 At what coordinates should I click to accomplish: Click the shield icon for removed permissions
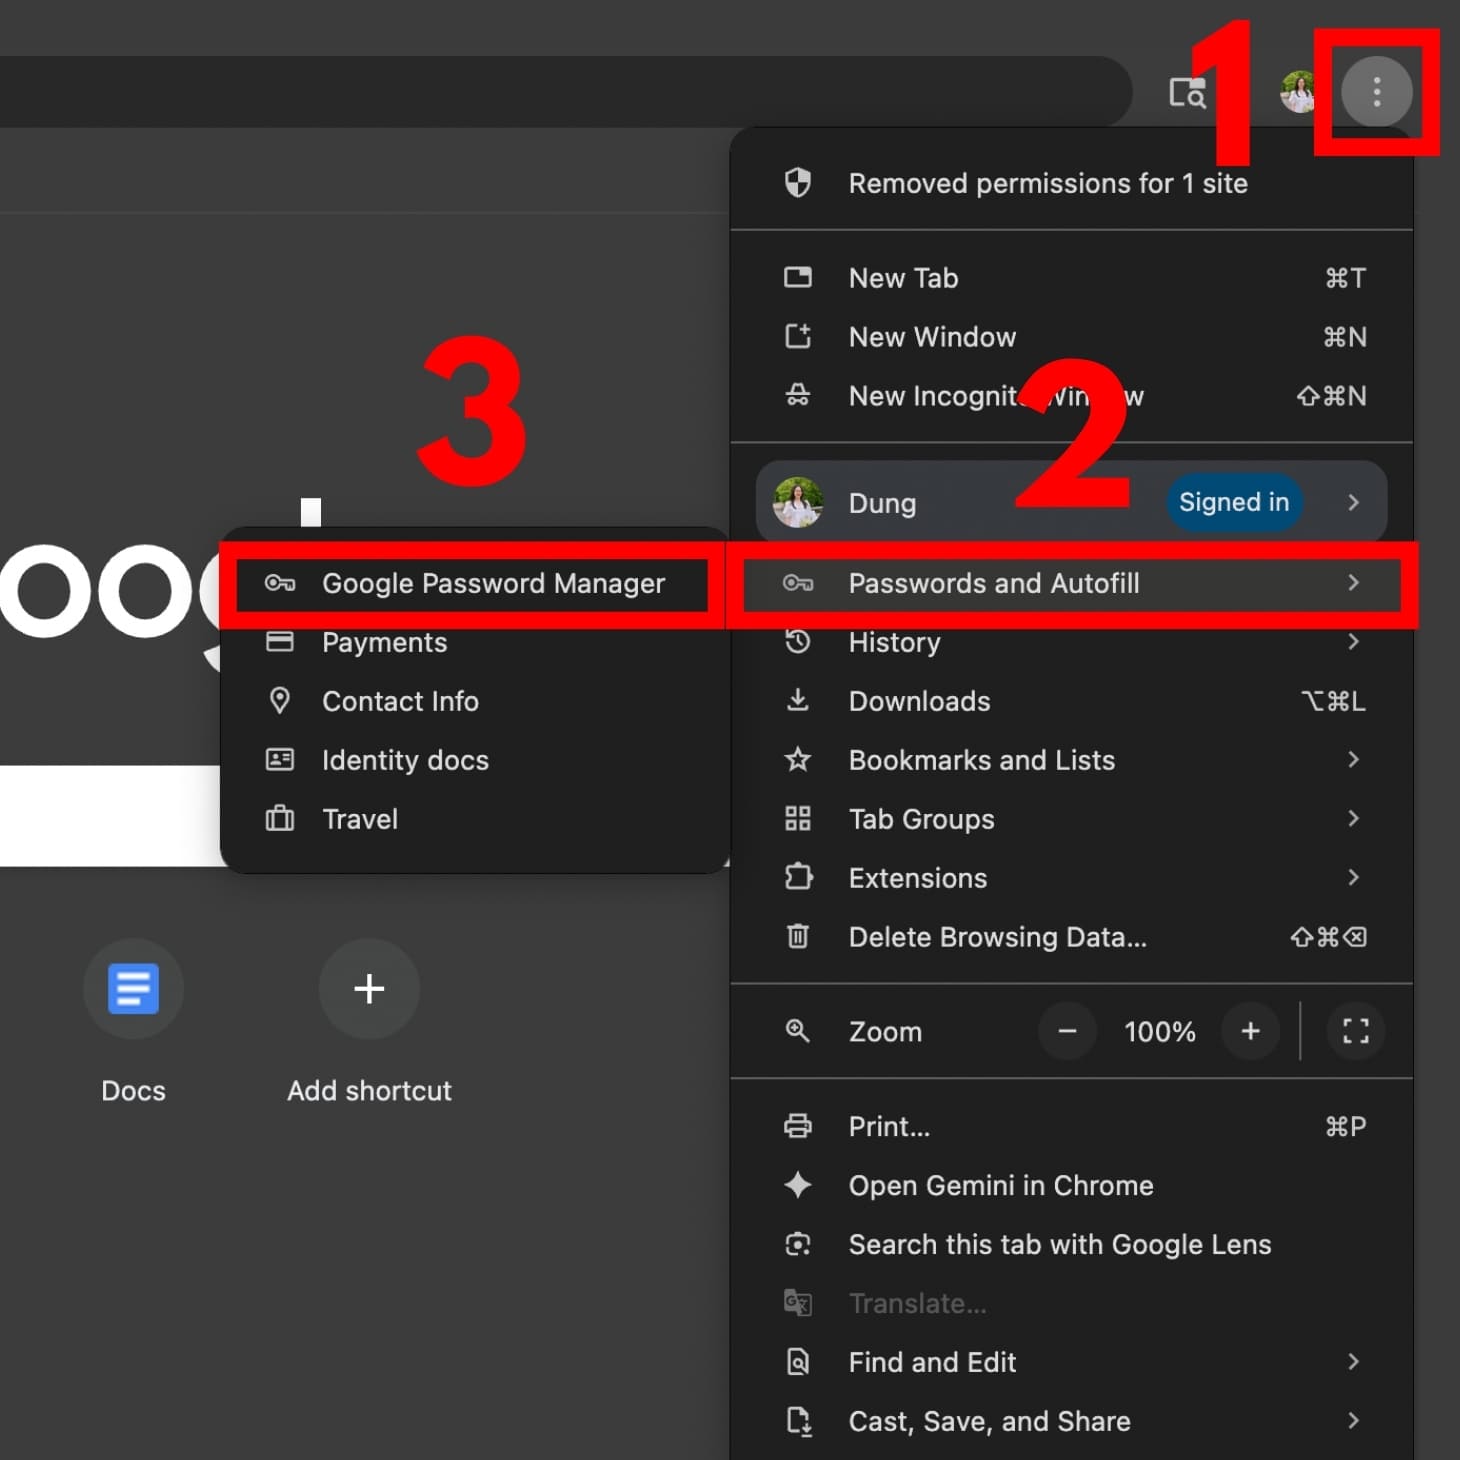pyautogui.click(x=797, y=183)
